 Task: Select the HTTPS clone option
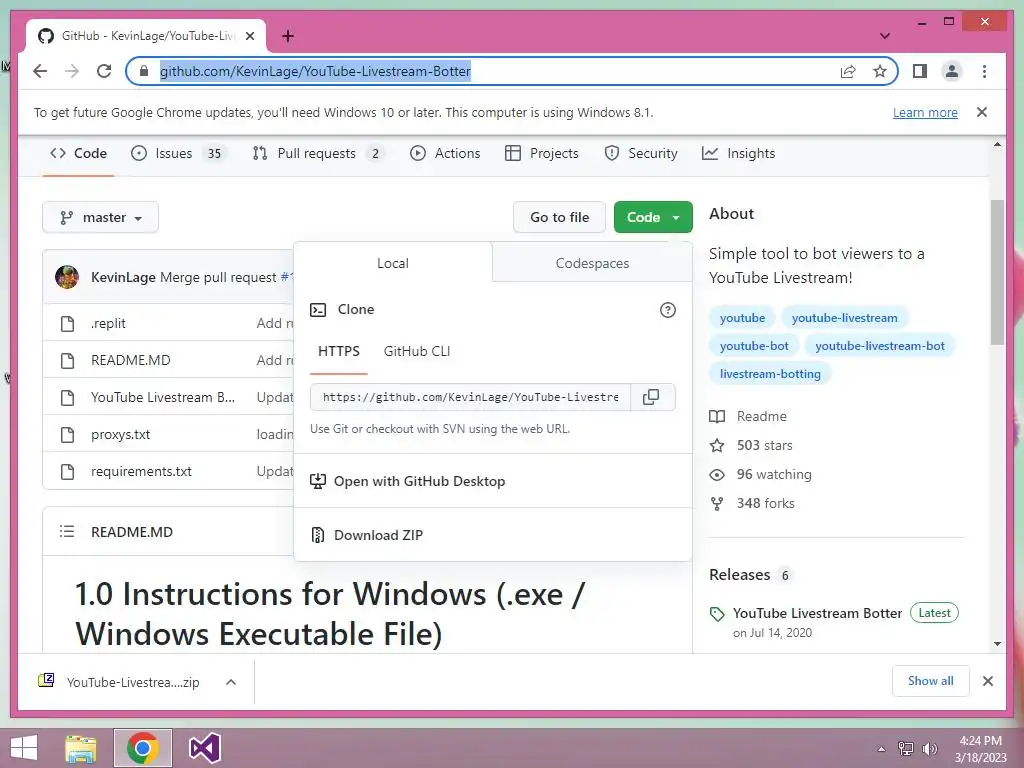(x=339, y=351)
